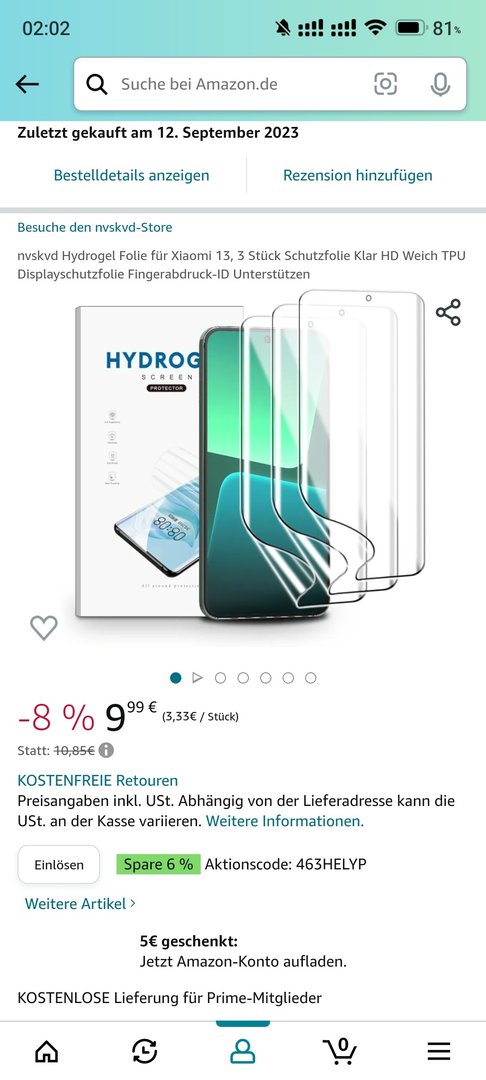Select the first image indicator dot

[x=176, y=678]
